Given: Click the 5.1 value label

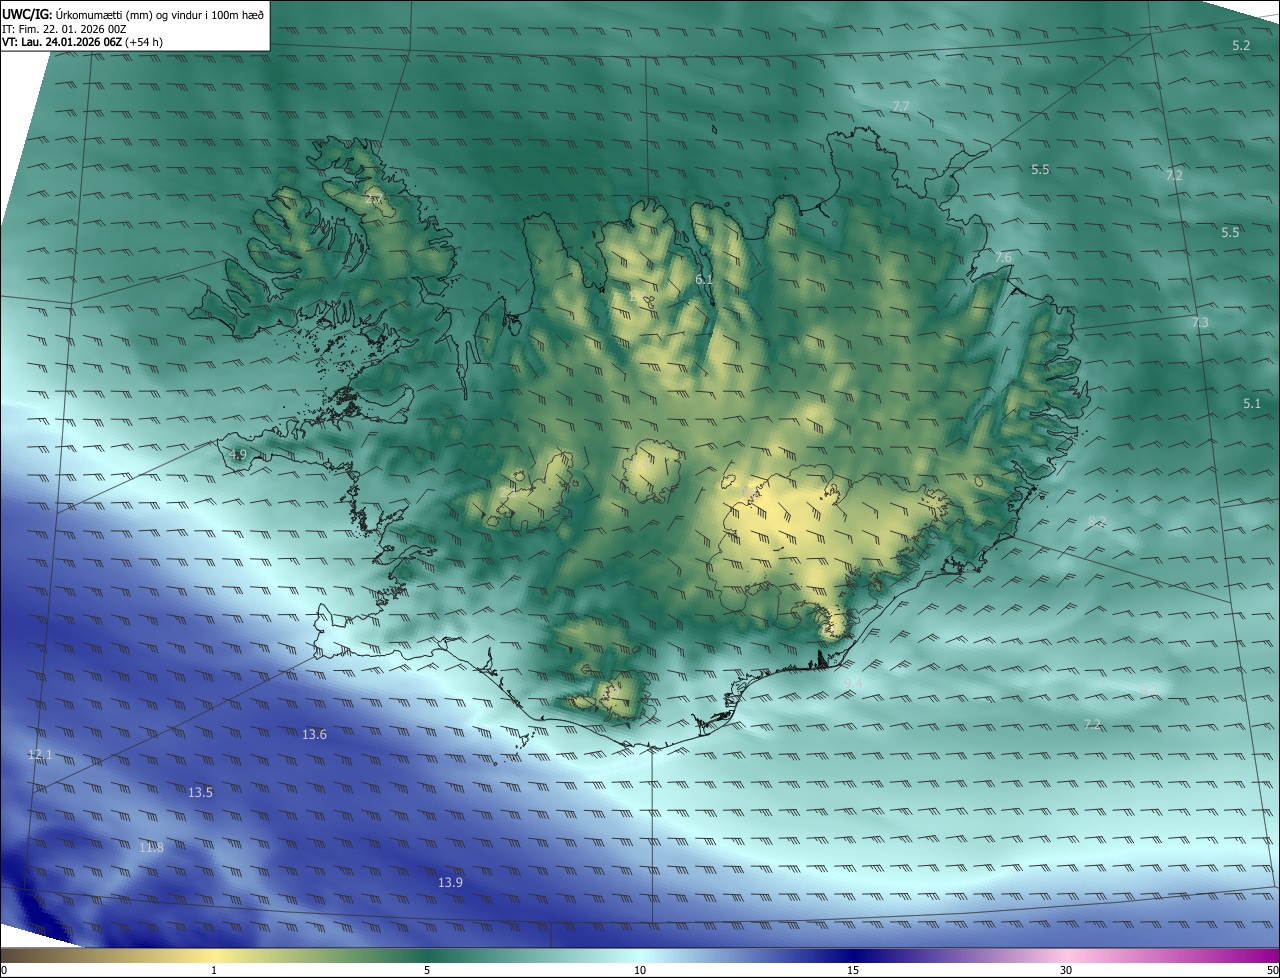Looking at the screenshot, I should tap(1252, 403).
